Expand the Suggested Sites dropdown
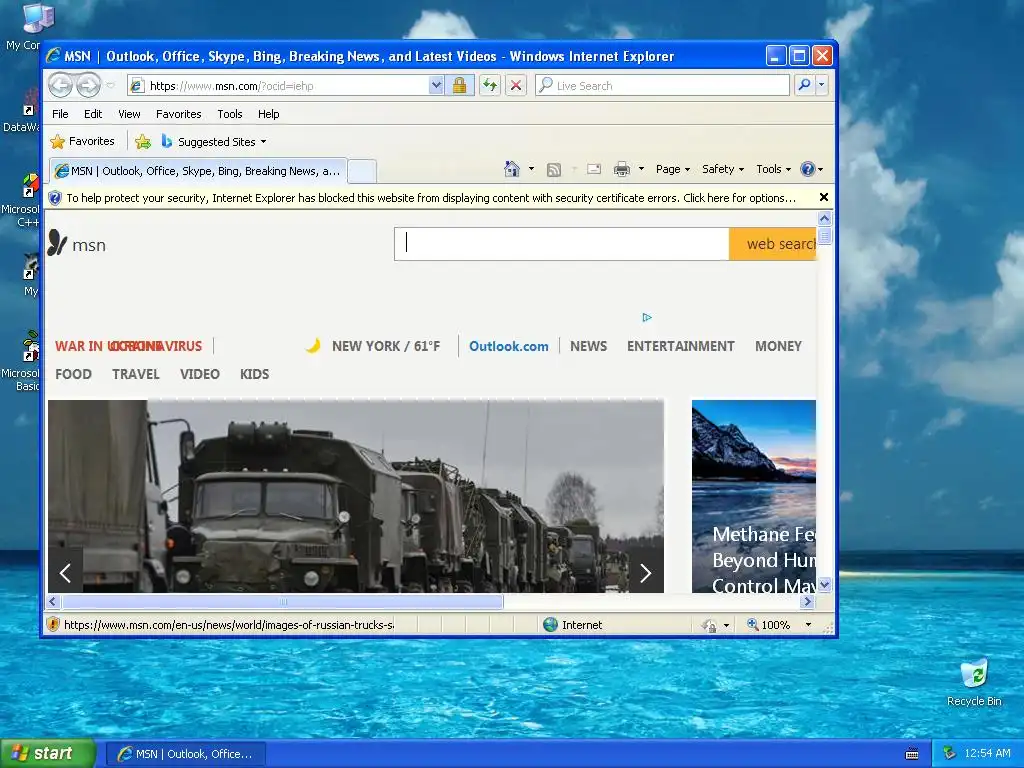The height and width of the screenshot is (768, 1024). 263,142
